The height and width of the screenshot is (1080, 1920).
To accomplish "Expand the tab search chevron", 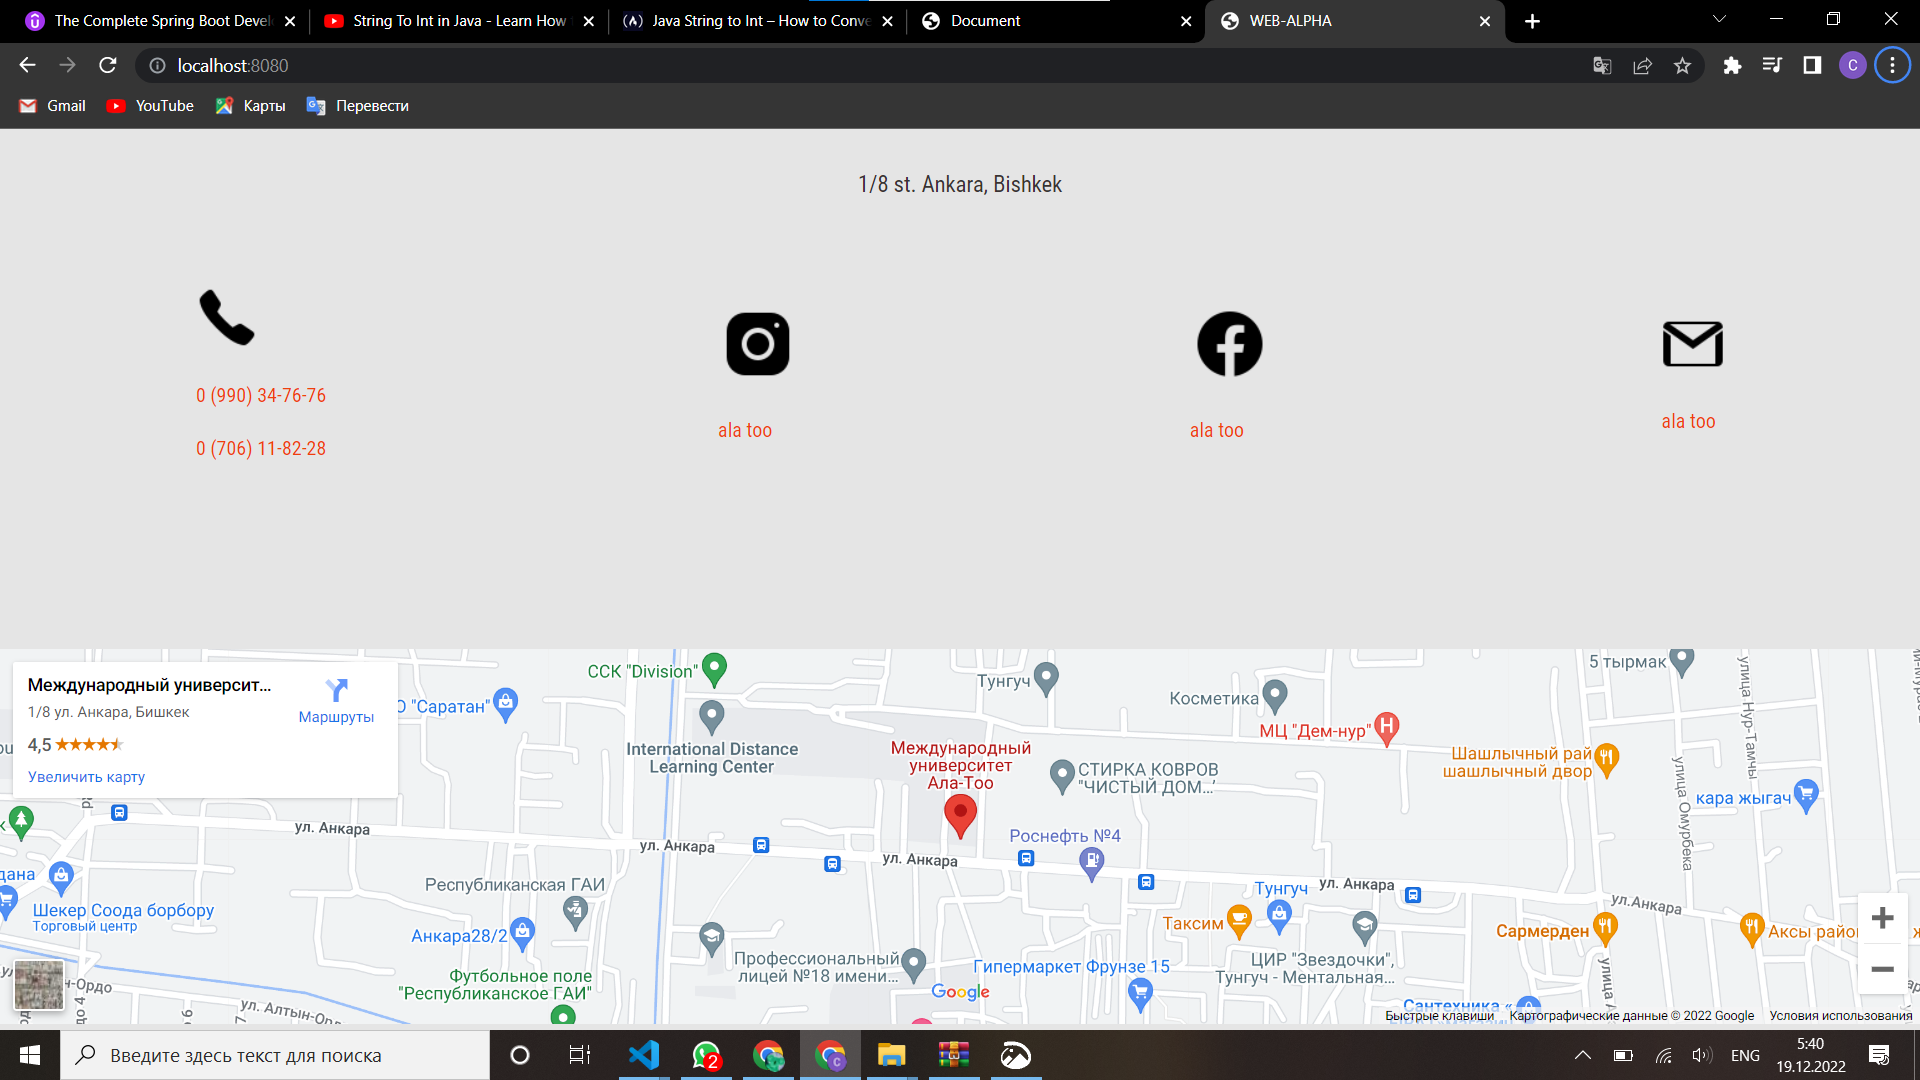I will click(1719, 20).
